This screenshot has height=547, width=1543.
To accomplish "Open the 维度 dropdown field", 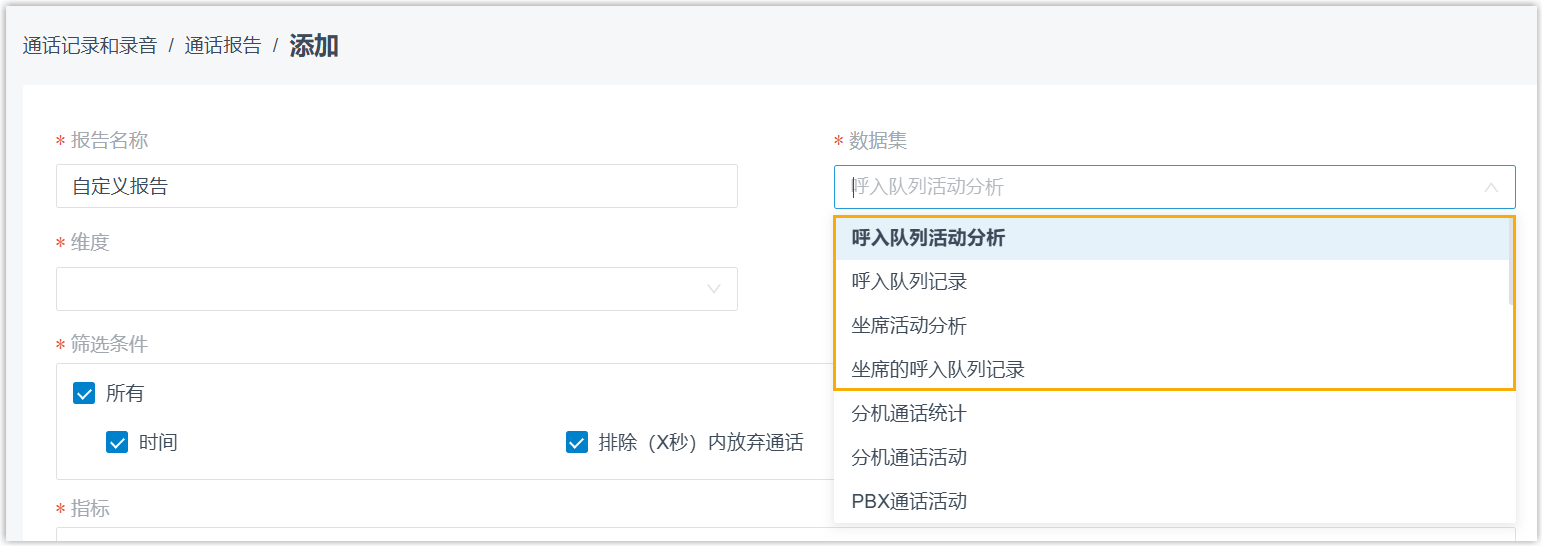I will pyautogui.click(x=380, y=289).
